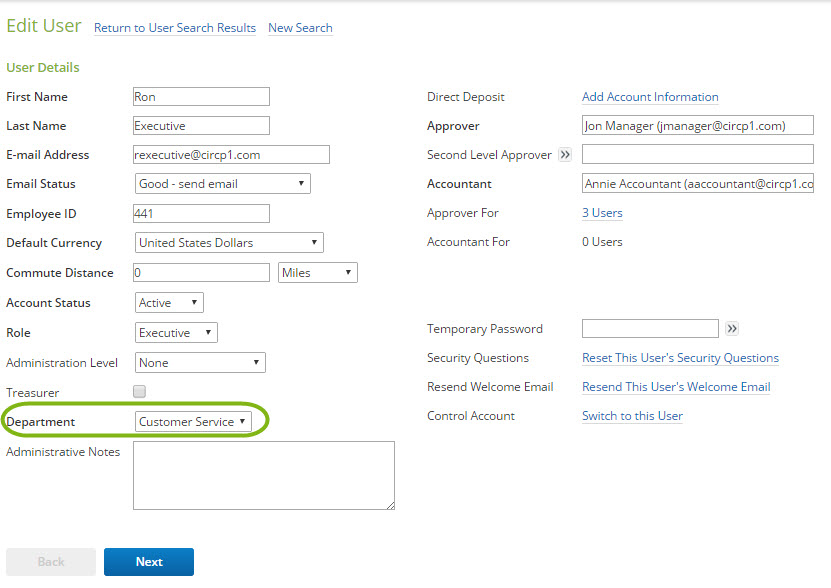Click Return to User Search Results link
The height and width of the screenshot is (588, 831).
(175, 28)
